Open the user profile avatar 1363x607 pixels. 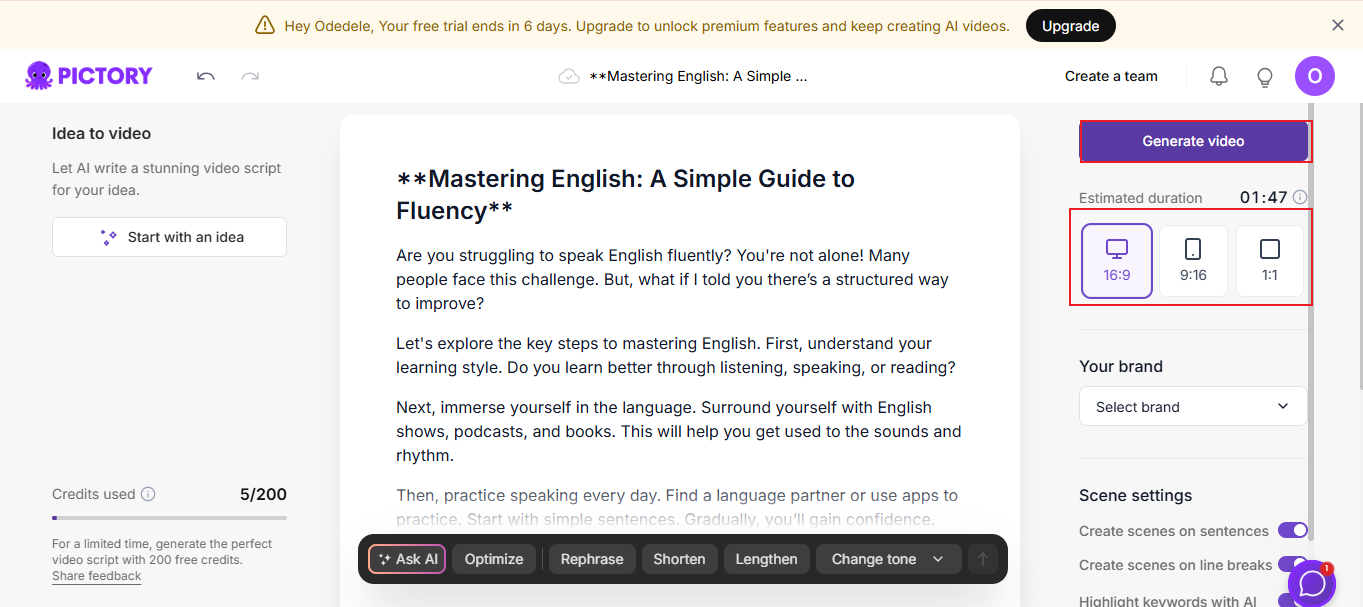click(x=1314, y=76)
